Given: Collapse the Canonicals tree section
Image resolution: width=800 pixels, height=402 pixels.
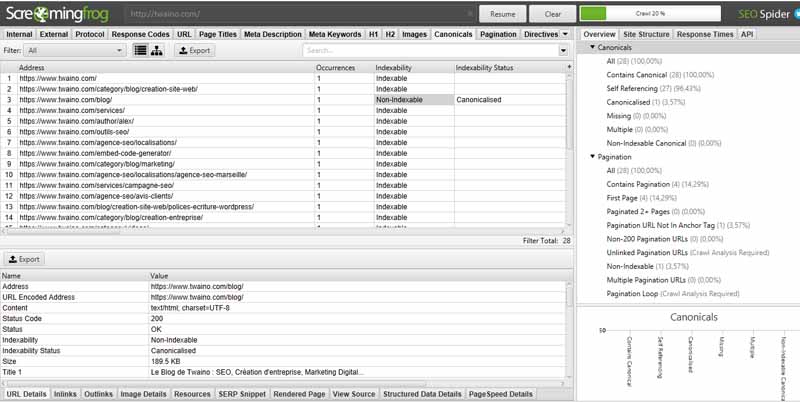Looking at the screenshot, I should coord(592,47).
